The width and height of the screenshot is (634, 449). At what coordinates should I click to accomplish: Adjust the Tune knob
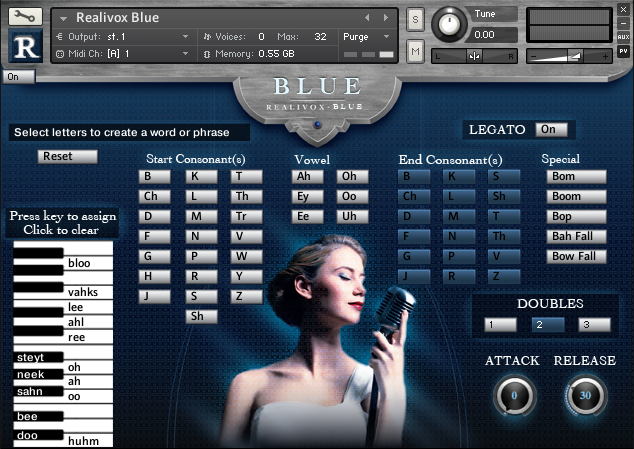(449, 24)
